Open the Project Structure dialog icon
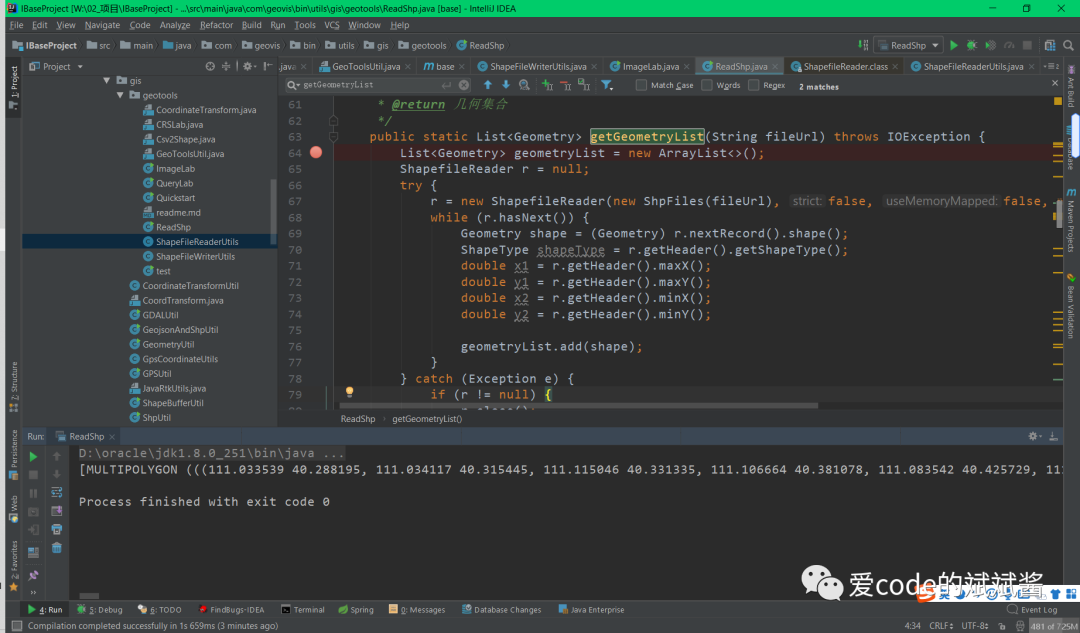 1050,45
